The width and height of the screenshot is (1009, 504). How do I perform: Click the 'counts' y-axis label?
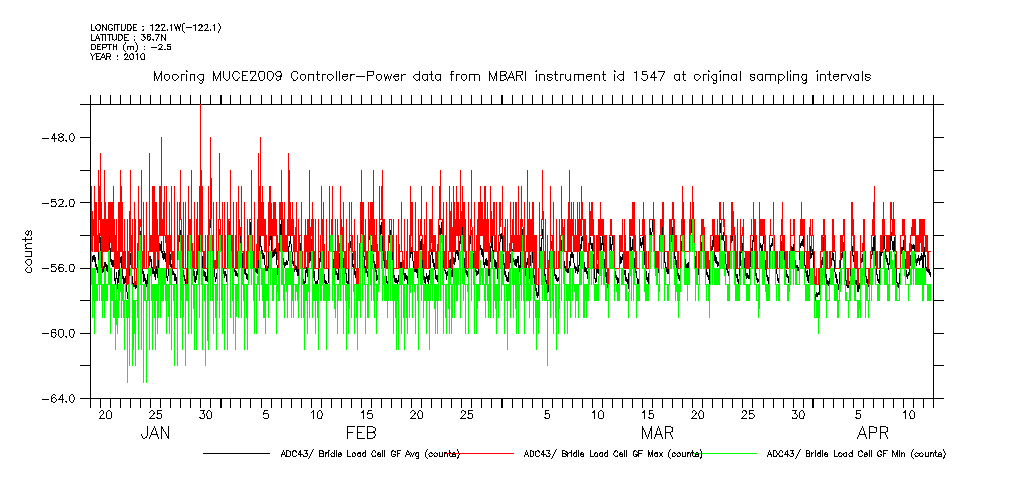(30, 253)
